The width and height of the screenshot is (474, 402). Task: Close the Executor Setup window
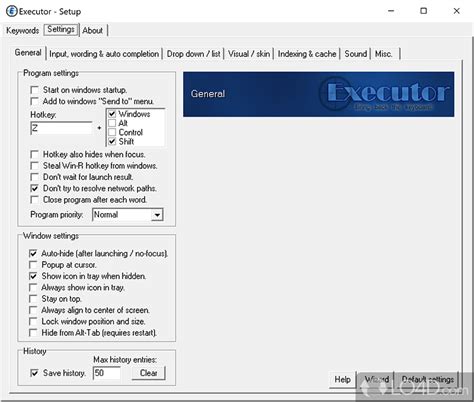[x=456, y=11]
